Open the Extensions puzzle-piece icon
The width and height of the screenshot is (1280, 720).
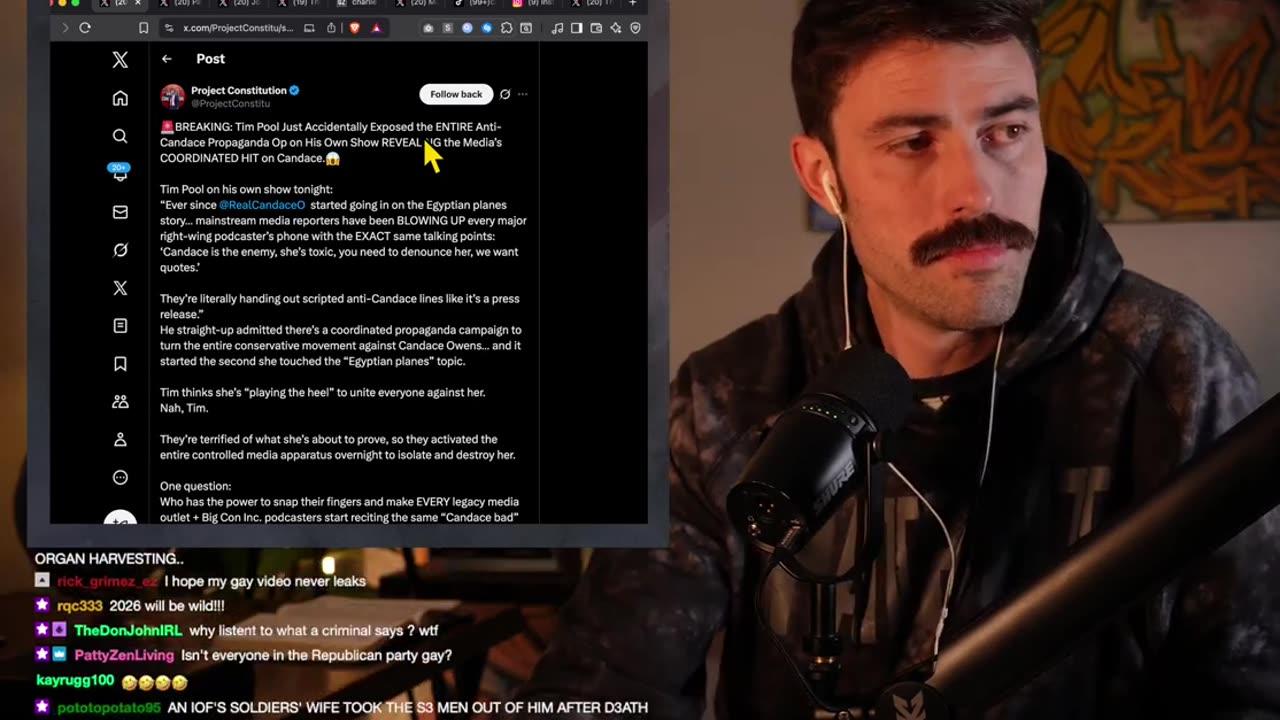point(507,28)
